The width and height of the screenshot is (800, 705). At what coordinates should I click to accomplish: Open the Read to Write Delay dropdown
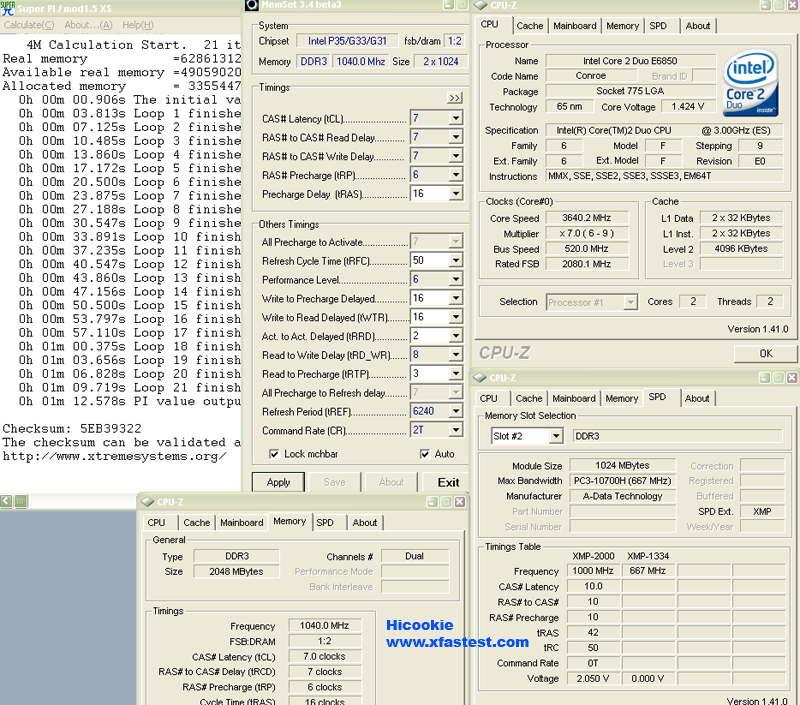pos(456,355)
